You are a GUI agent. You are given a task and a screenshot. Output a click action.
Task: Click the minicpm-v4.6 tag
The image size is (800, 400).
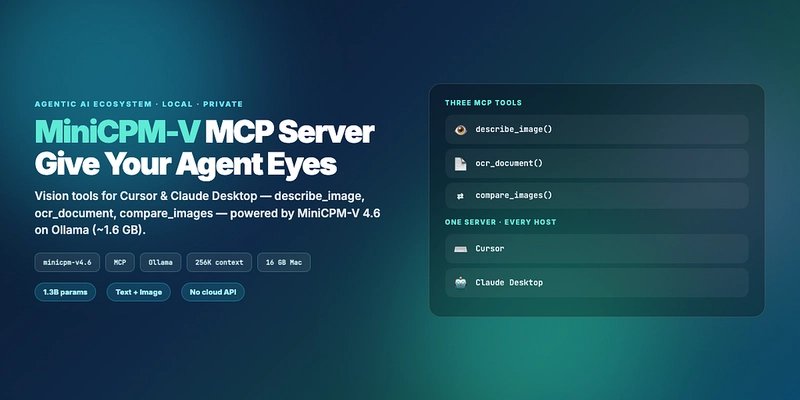click(x=67, y=263)
